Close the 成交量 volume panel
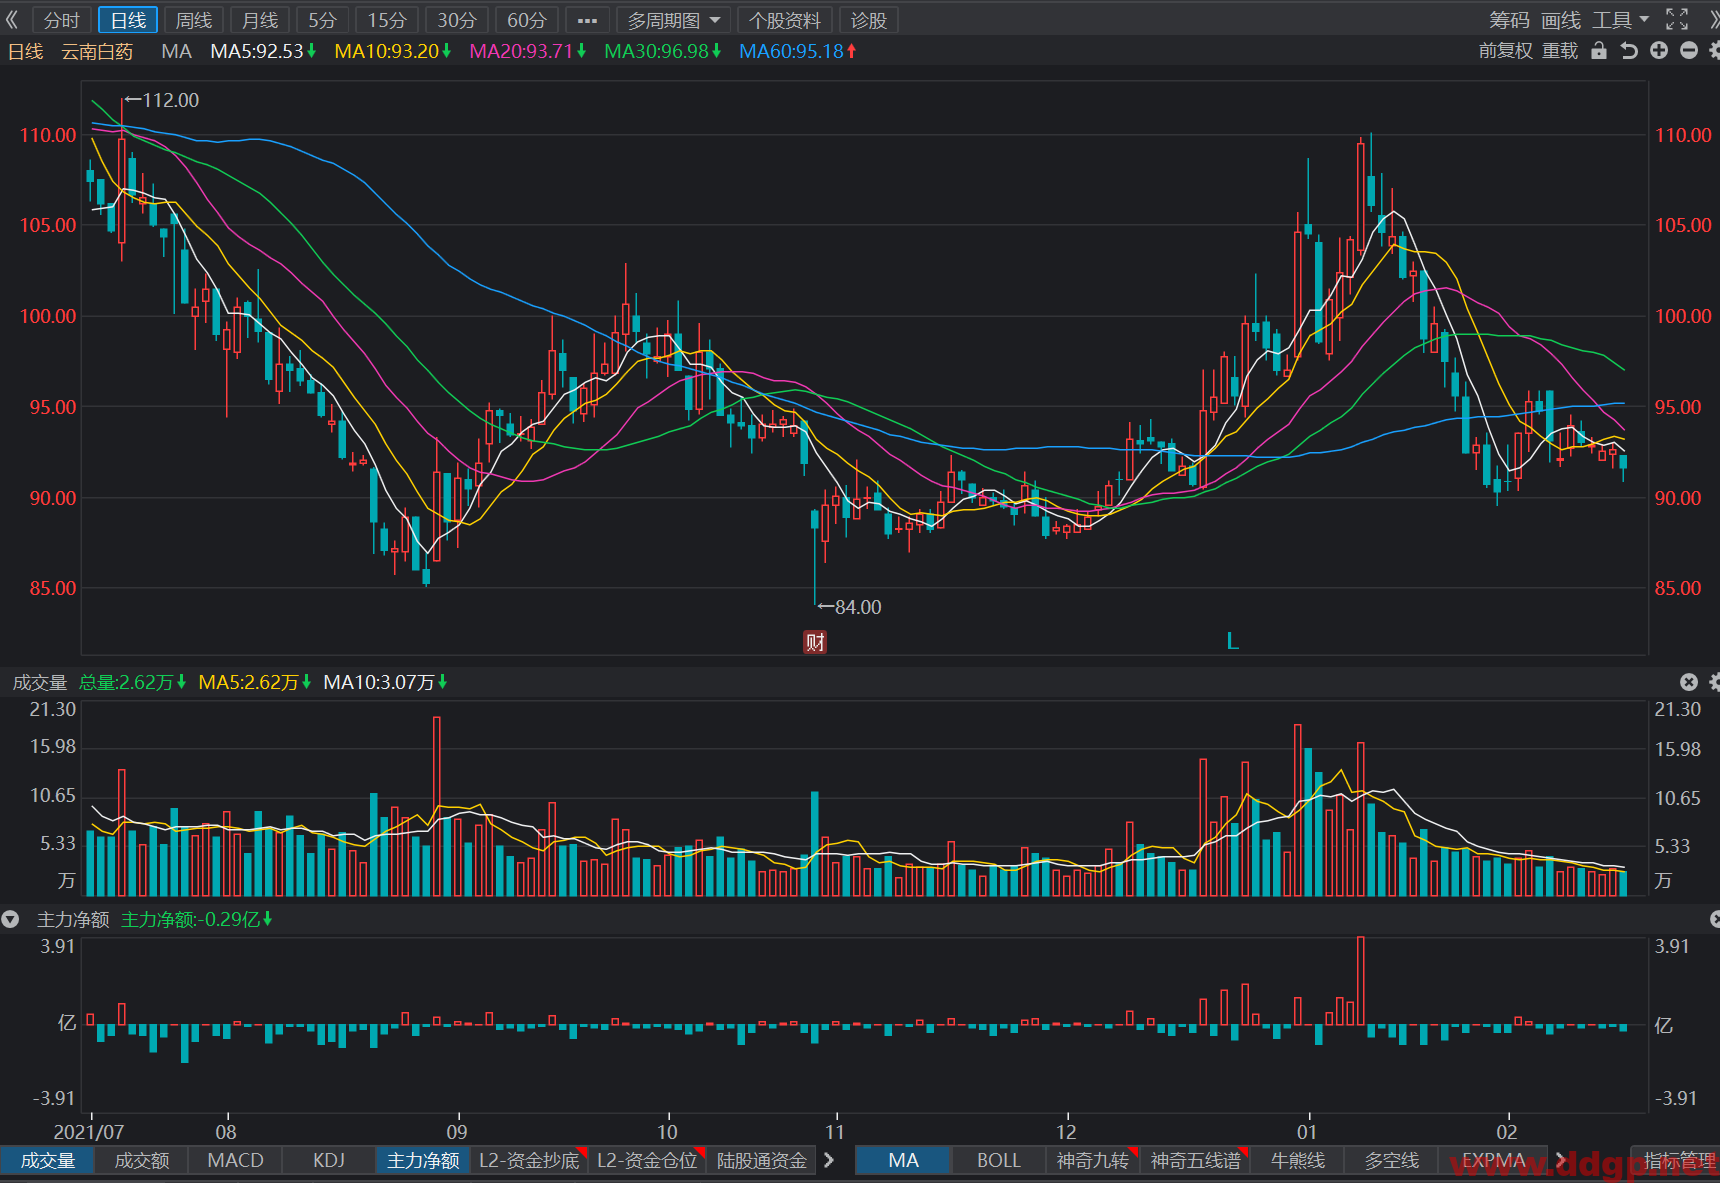 (1689, 682)
